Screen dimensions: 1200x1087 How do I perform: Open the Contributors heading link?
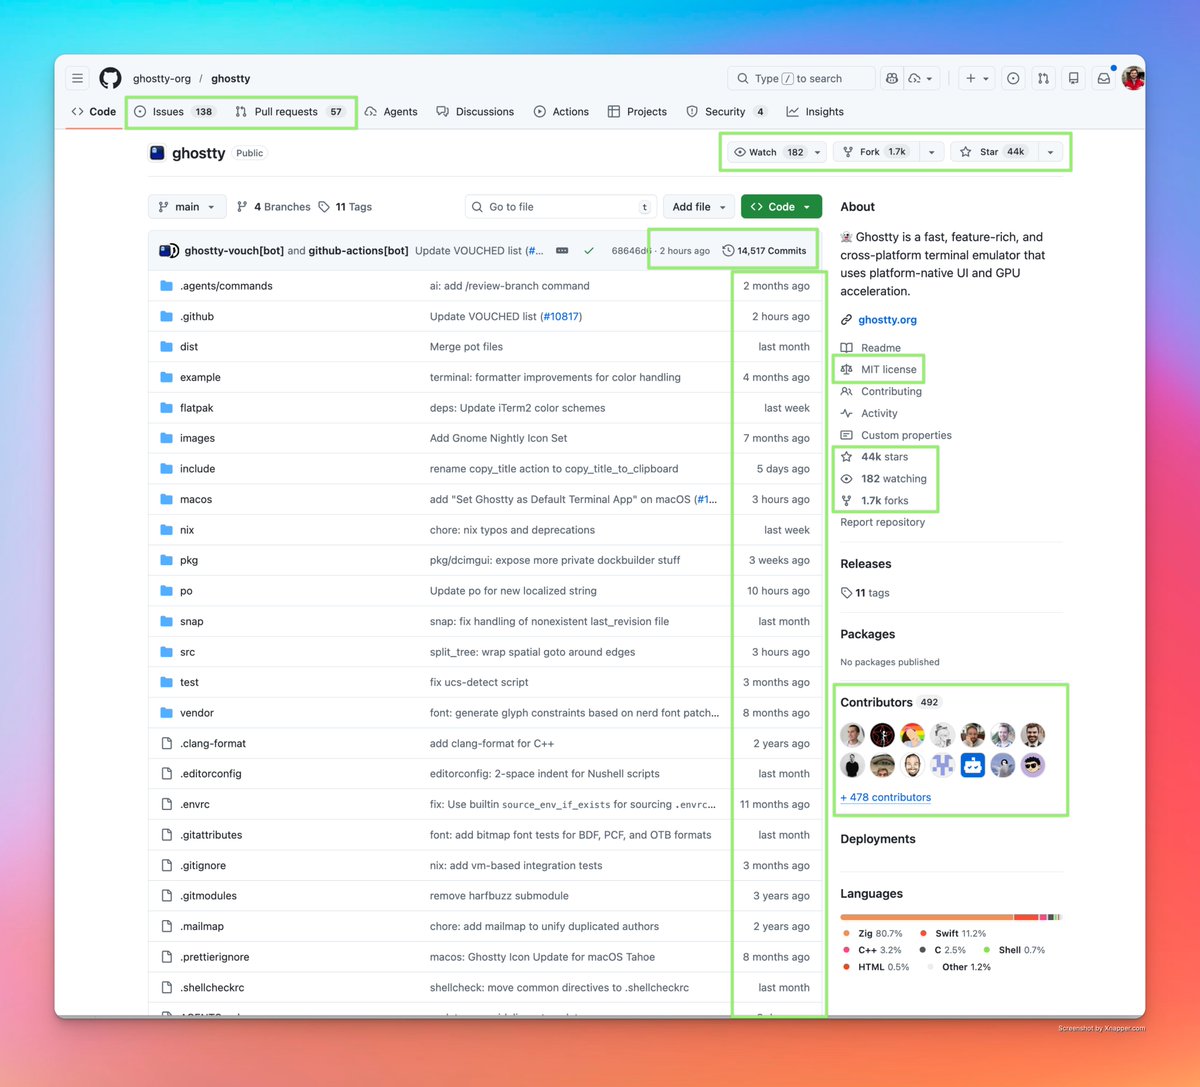(890, 702)
